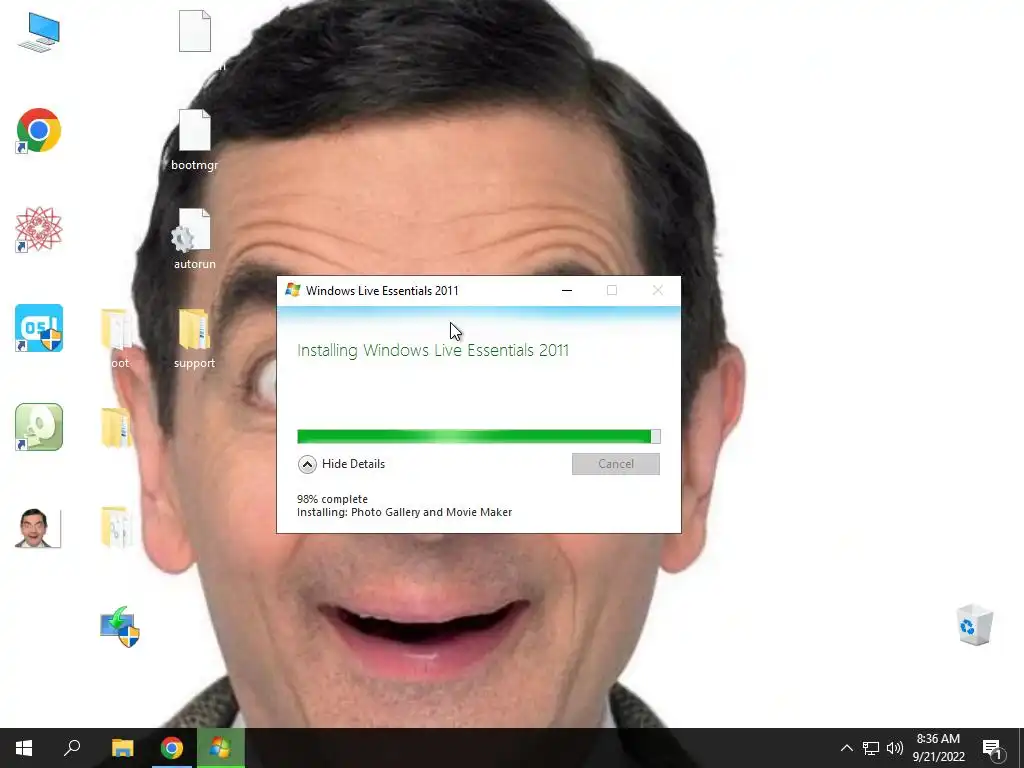
Task: Open the network status tray icon
Action: coord(871,748)
